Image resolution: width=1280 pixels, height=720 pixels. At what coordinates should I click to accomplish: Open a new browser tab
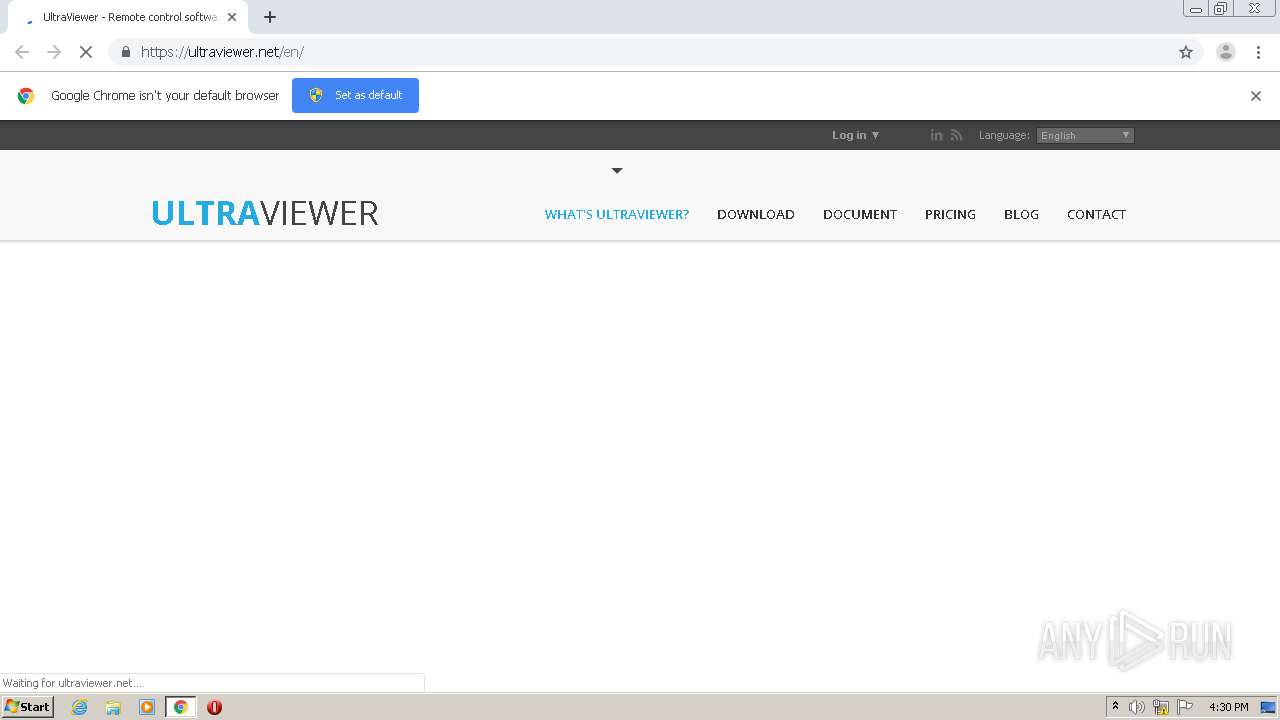tap(270, 17)
